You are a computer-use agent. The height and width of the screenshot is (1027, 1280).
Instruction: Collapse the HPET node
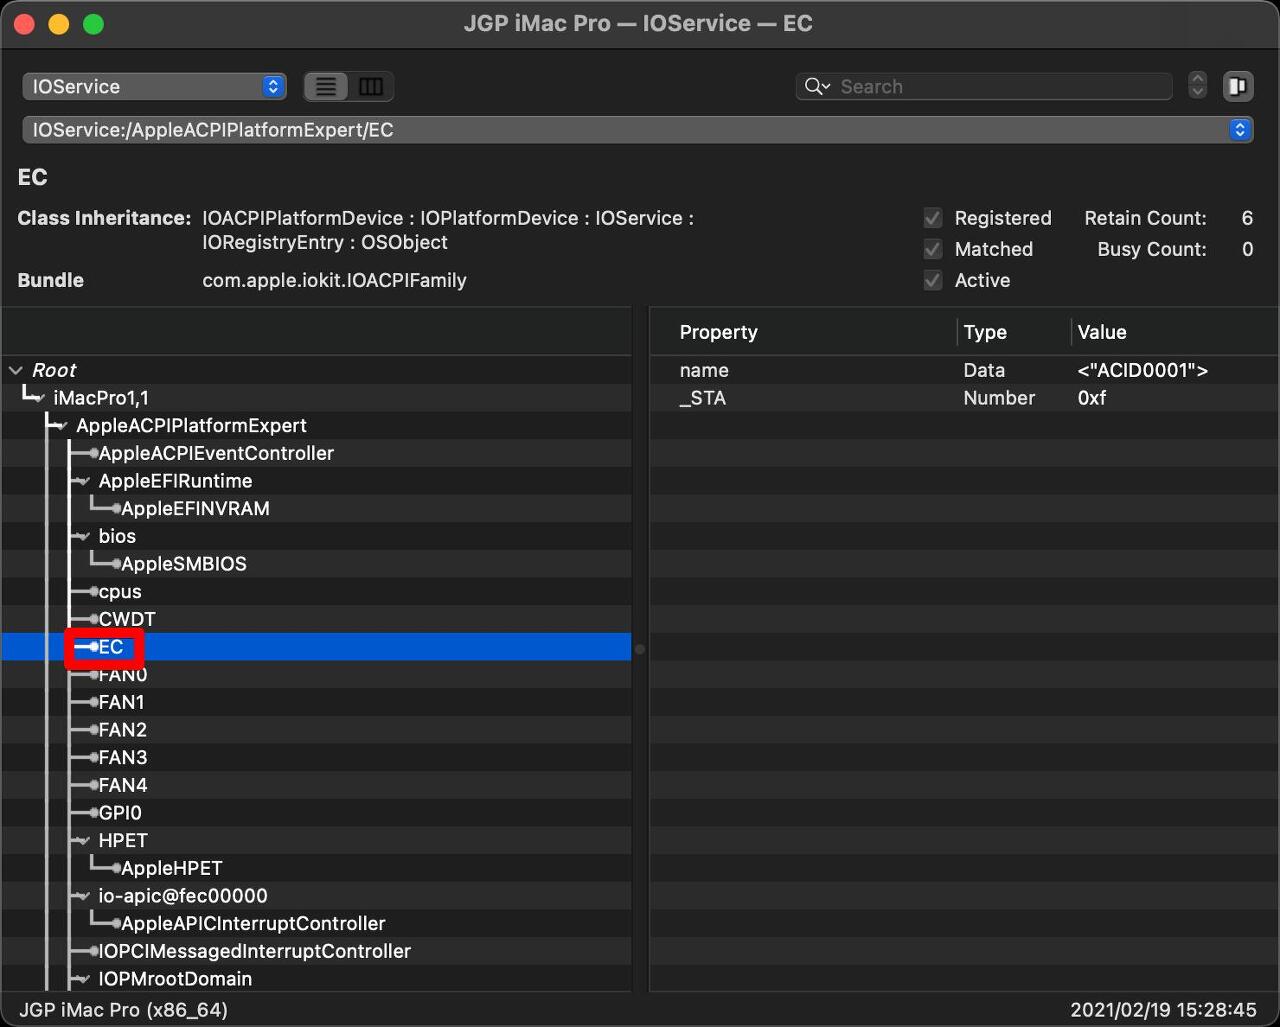pyautogui.click(x=84, y=841)
